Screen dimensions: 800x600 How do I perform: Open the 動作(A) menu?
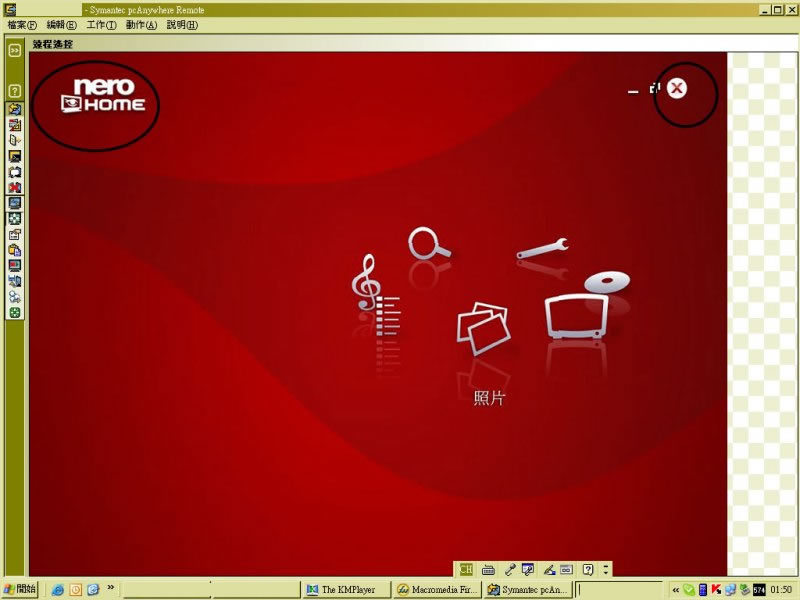coord(141,24)
